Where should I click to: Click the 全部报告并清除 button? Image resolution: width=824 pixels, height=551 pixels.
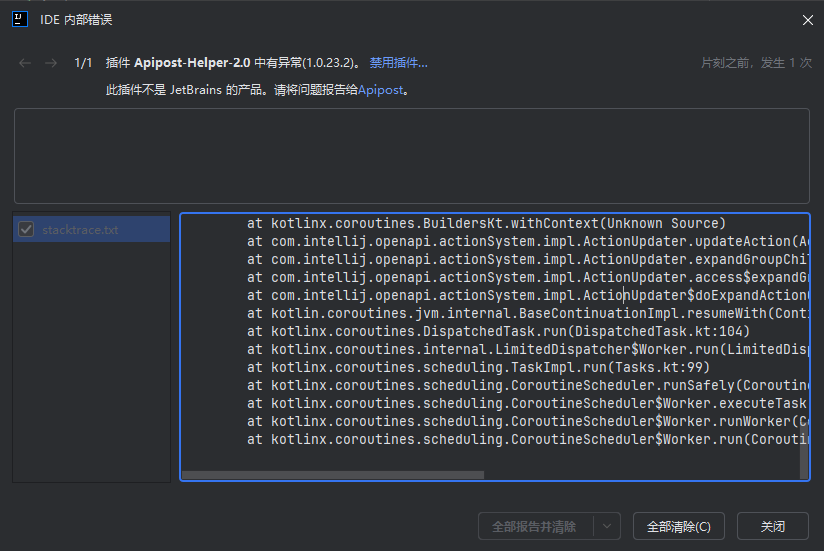534,526
